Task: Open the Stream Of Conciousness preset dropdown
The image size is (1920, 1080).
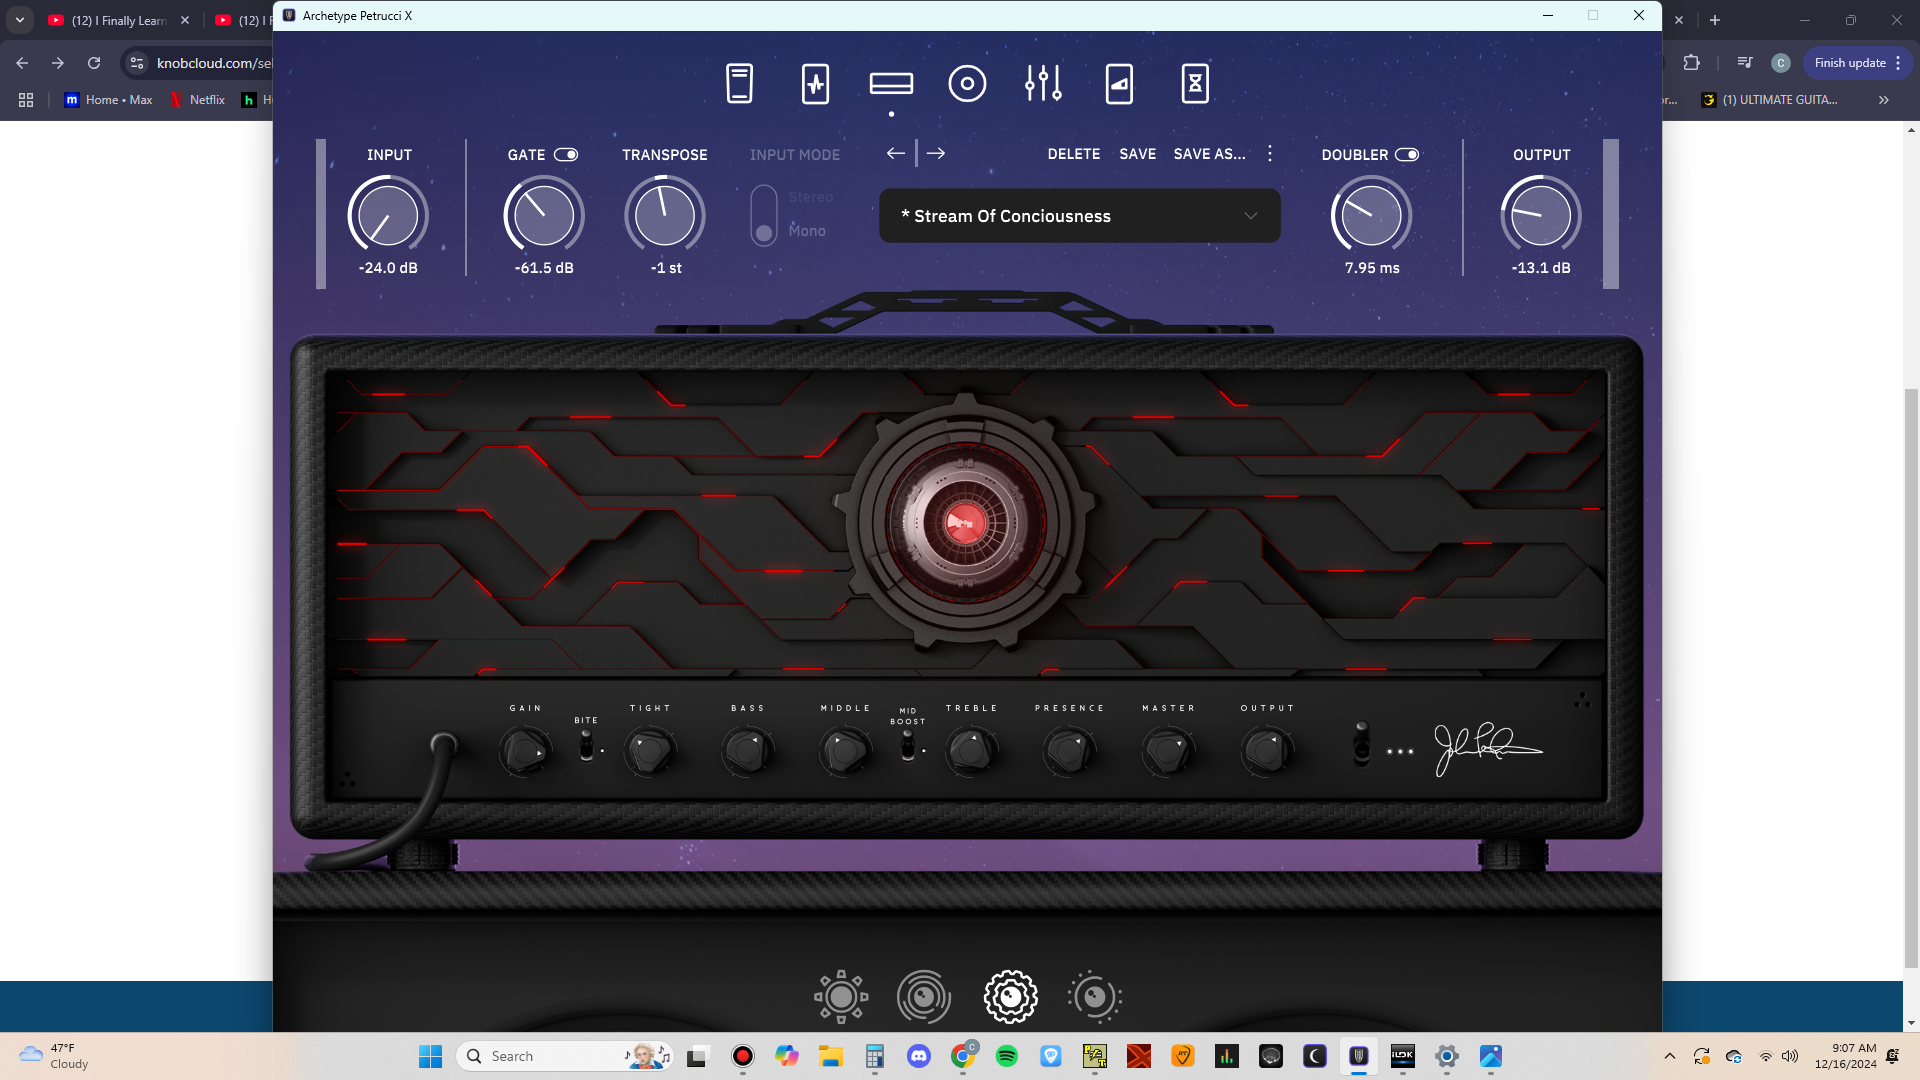Action: coord(1080,216)
